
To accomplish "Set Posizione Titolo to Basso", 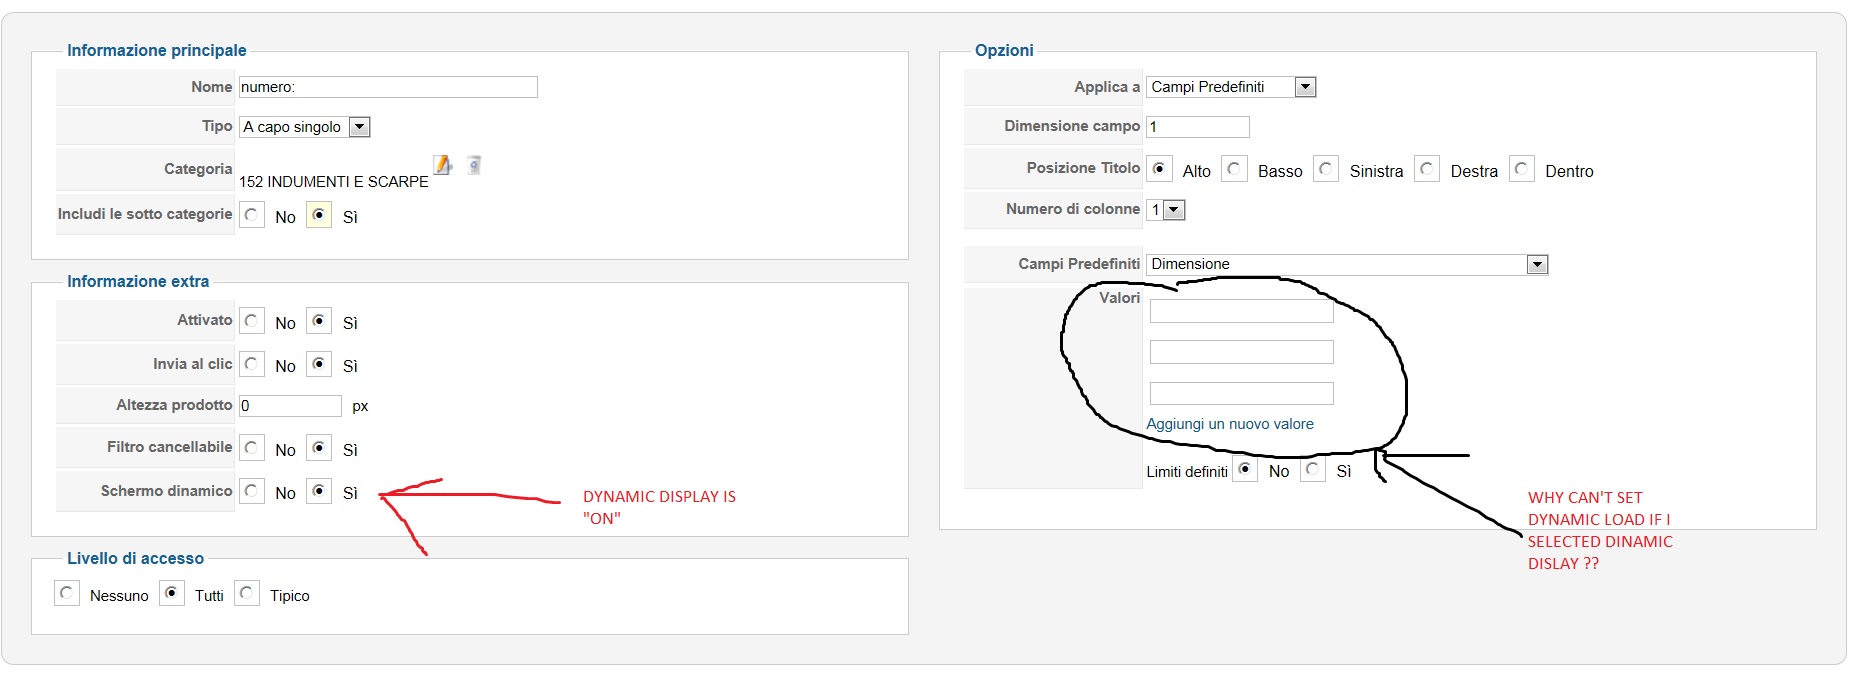I will [x=1235, y=169].
